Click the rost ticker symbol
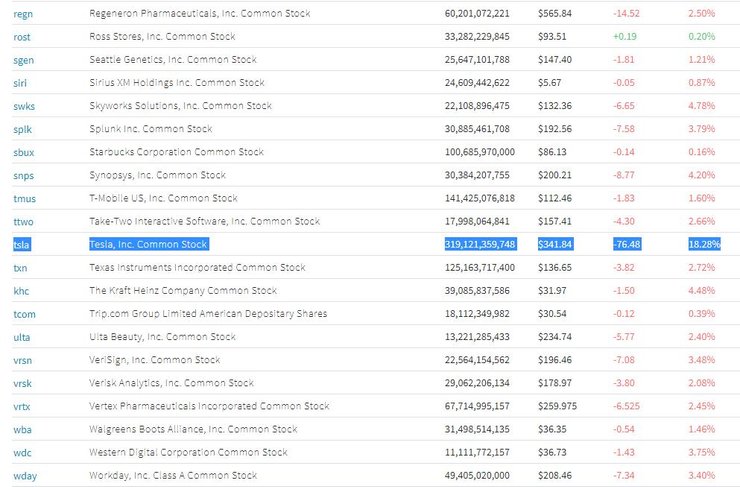The image size is (740, 487). 22,37
